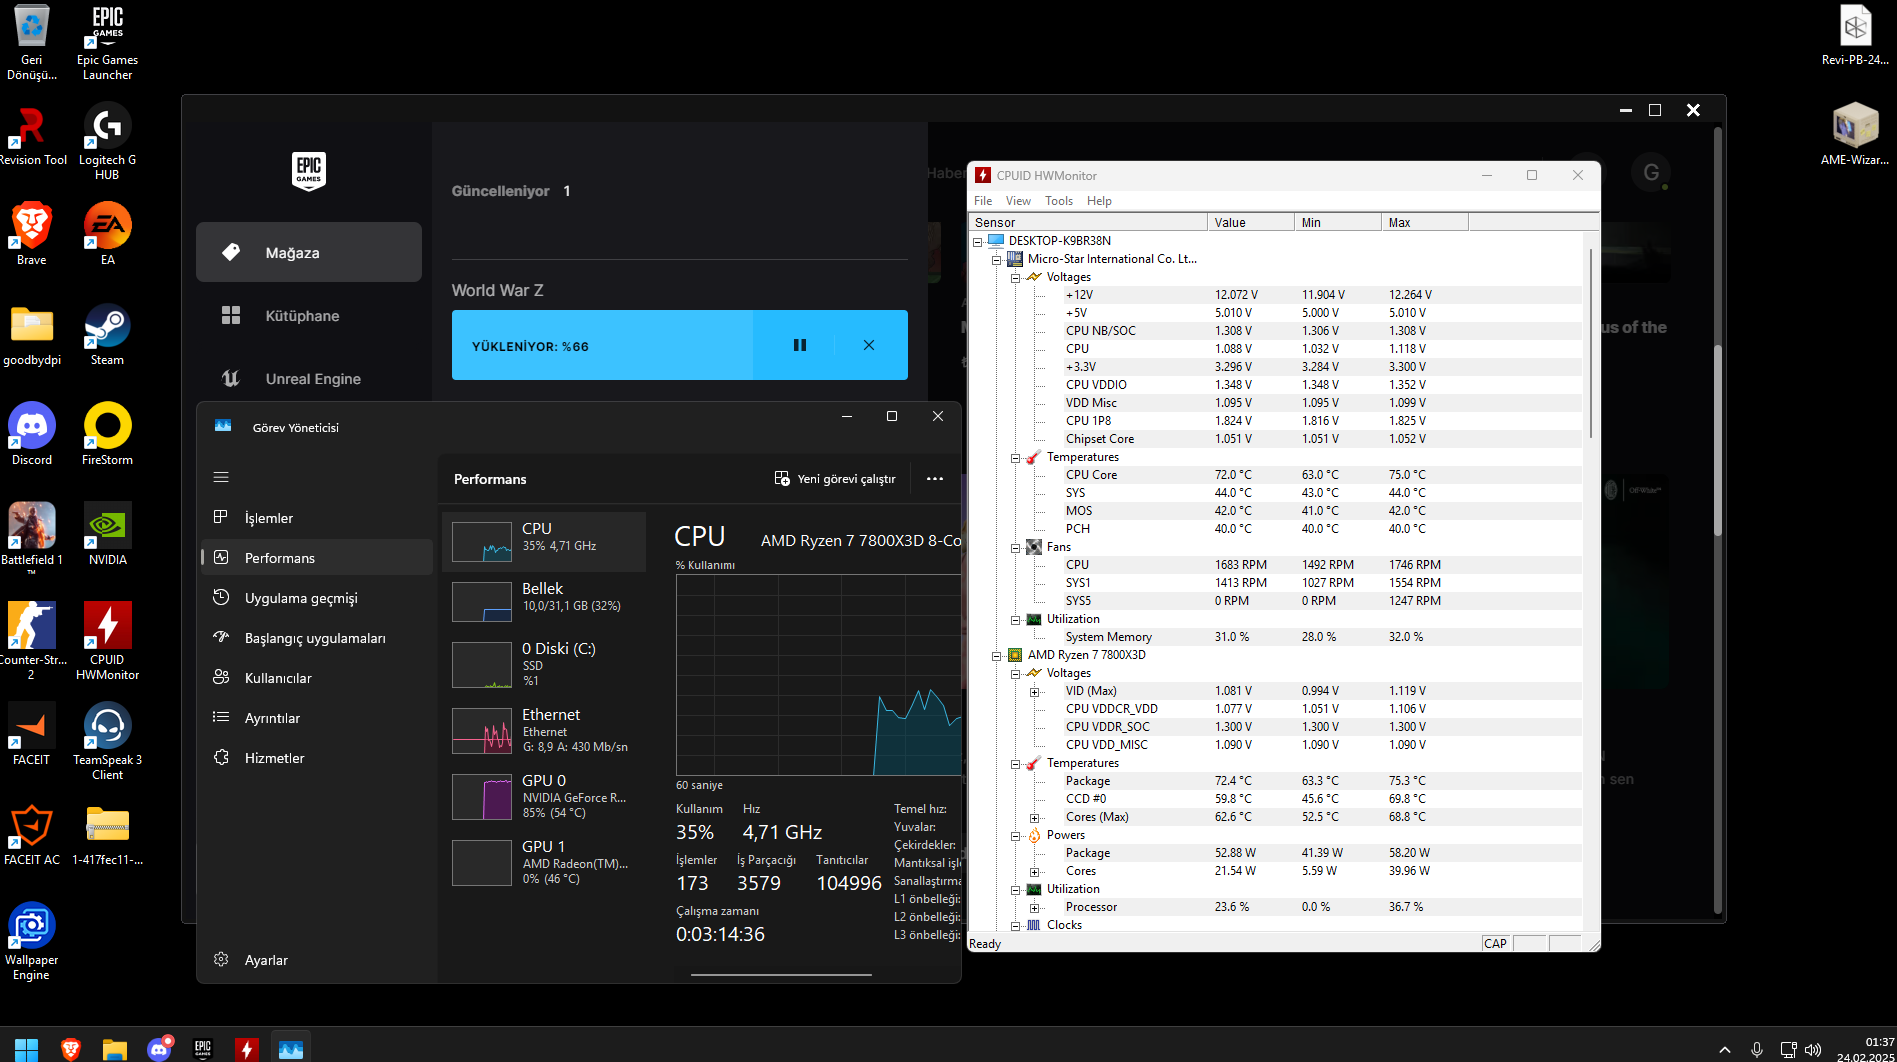The height and width of the screenshot is (1062, 1897).
Task: Open the File menu in HWMonitor
Action: click(983, 201)
